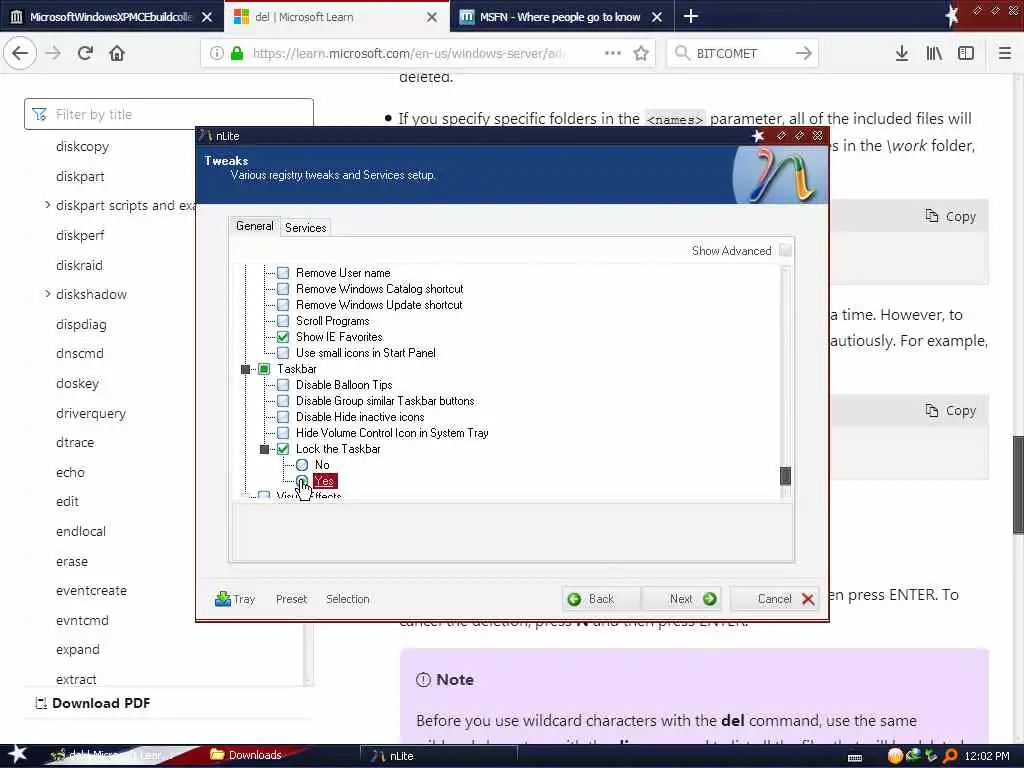This screenshot has height=768, width=1024.
Task: Enable Remove User name checkbox
Action: [283, 272]
